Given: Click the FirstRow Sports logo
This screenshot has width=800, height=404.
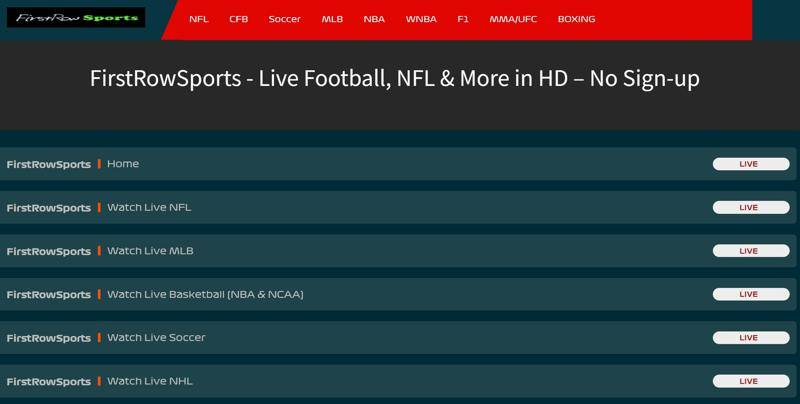Looking at the screenshot, I should point(76,18).
